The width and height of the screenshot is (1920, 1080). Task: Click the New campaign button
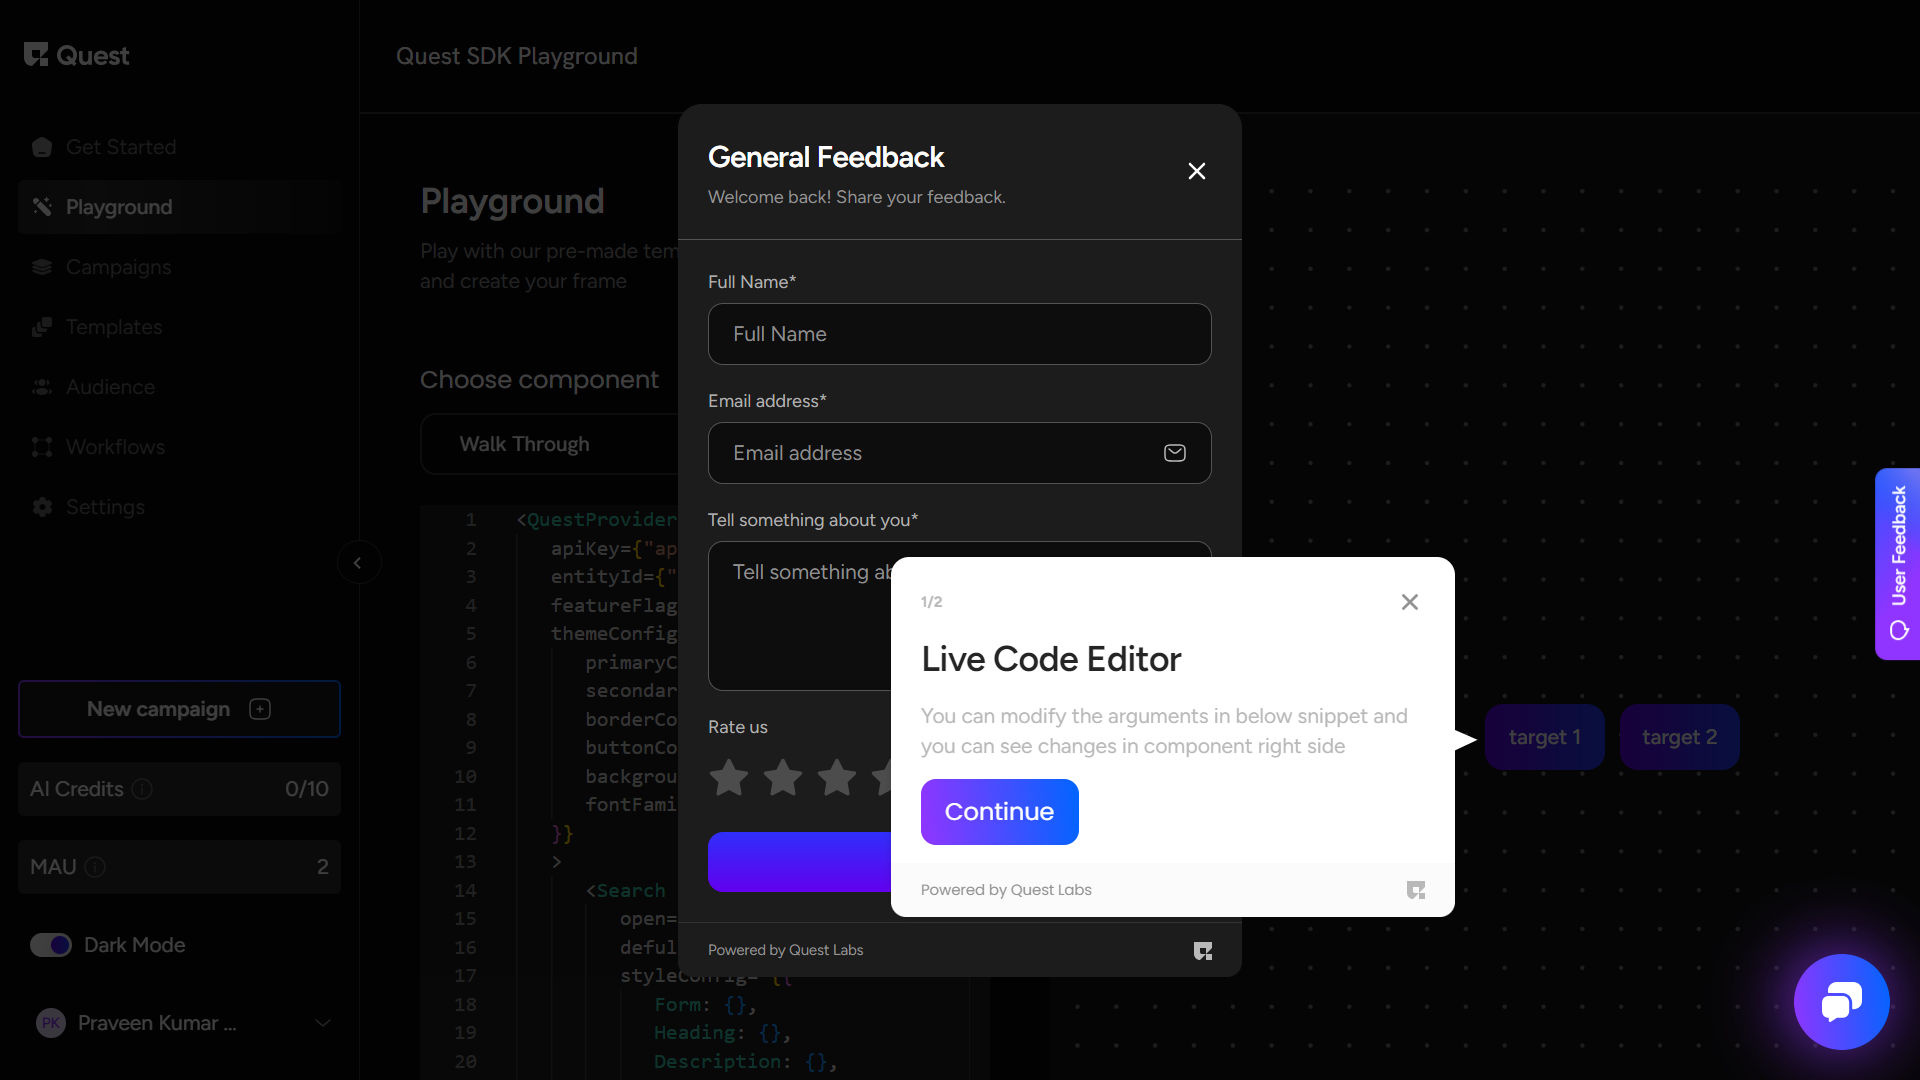pos(179,709)
